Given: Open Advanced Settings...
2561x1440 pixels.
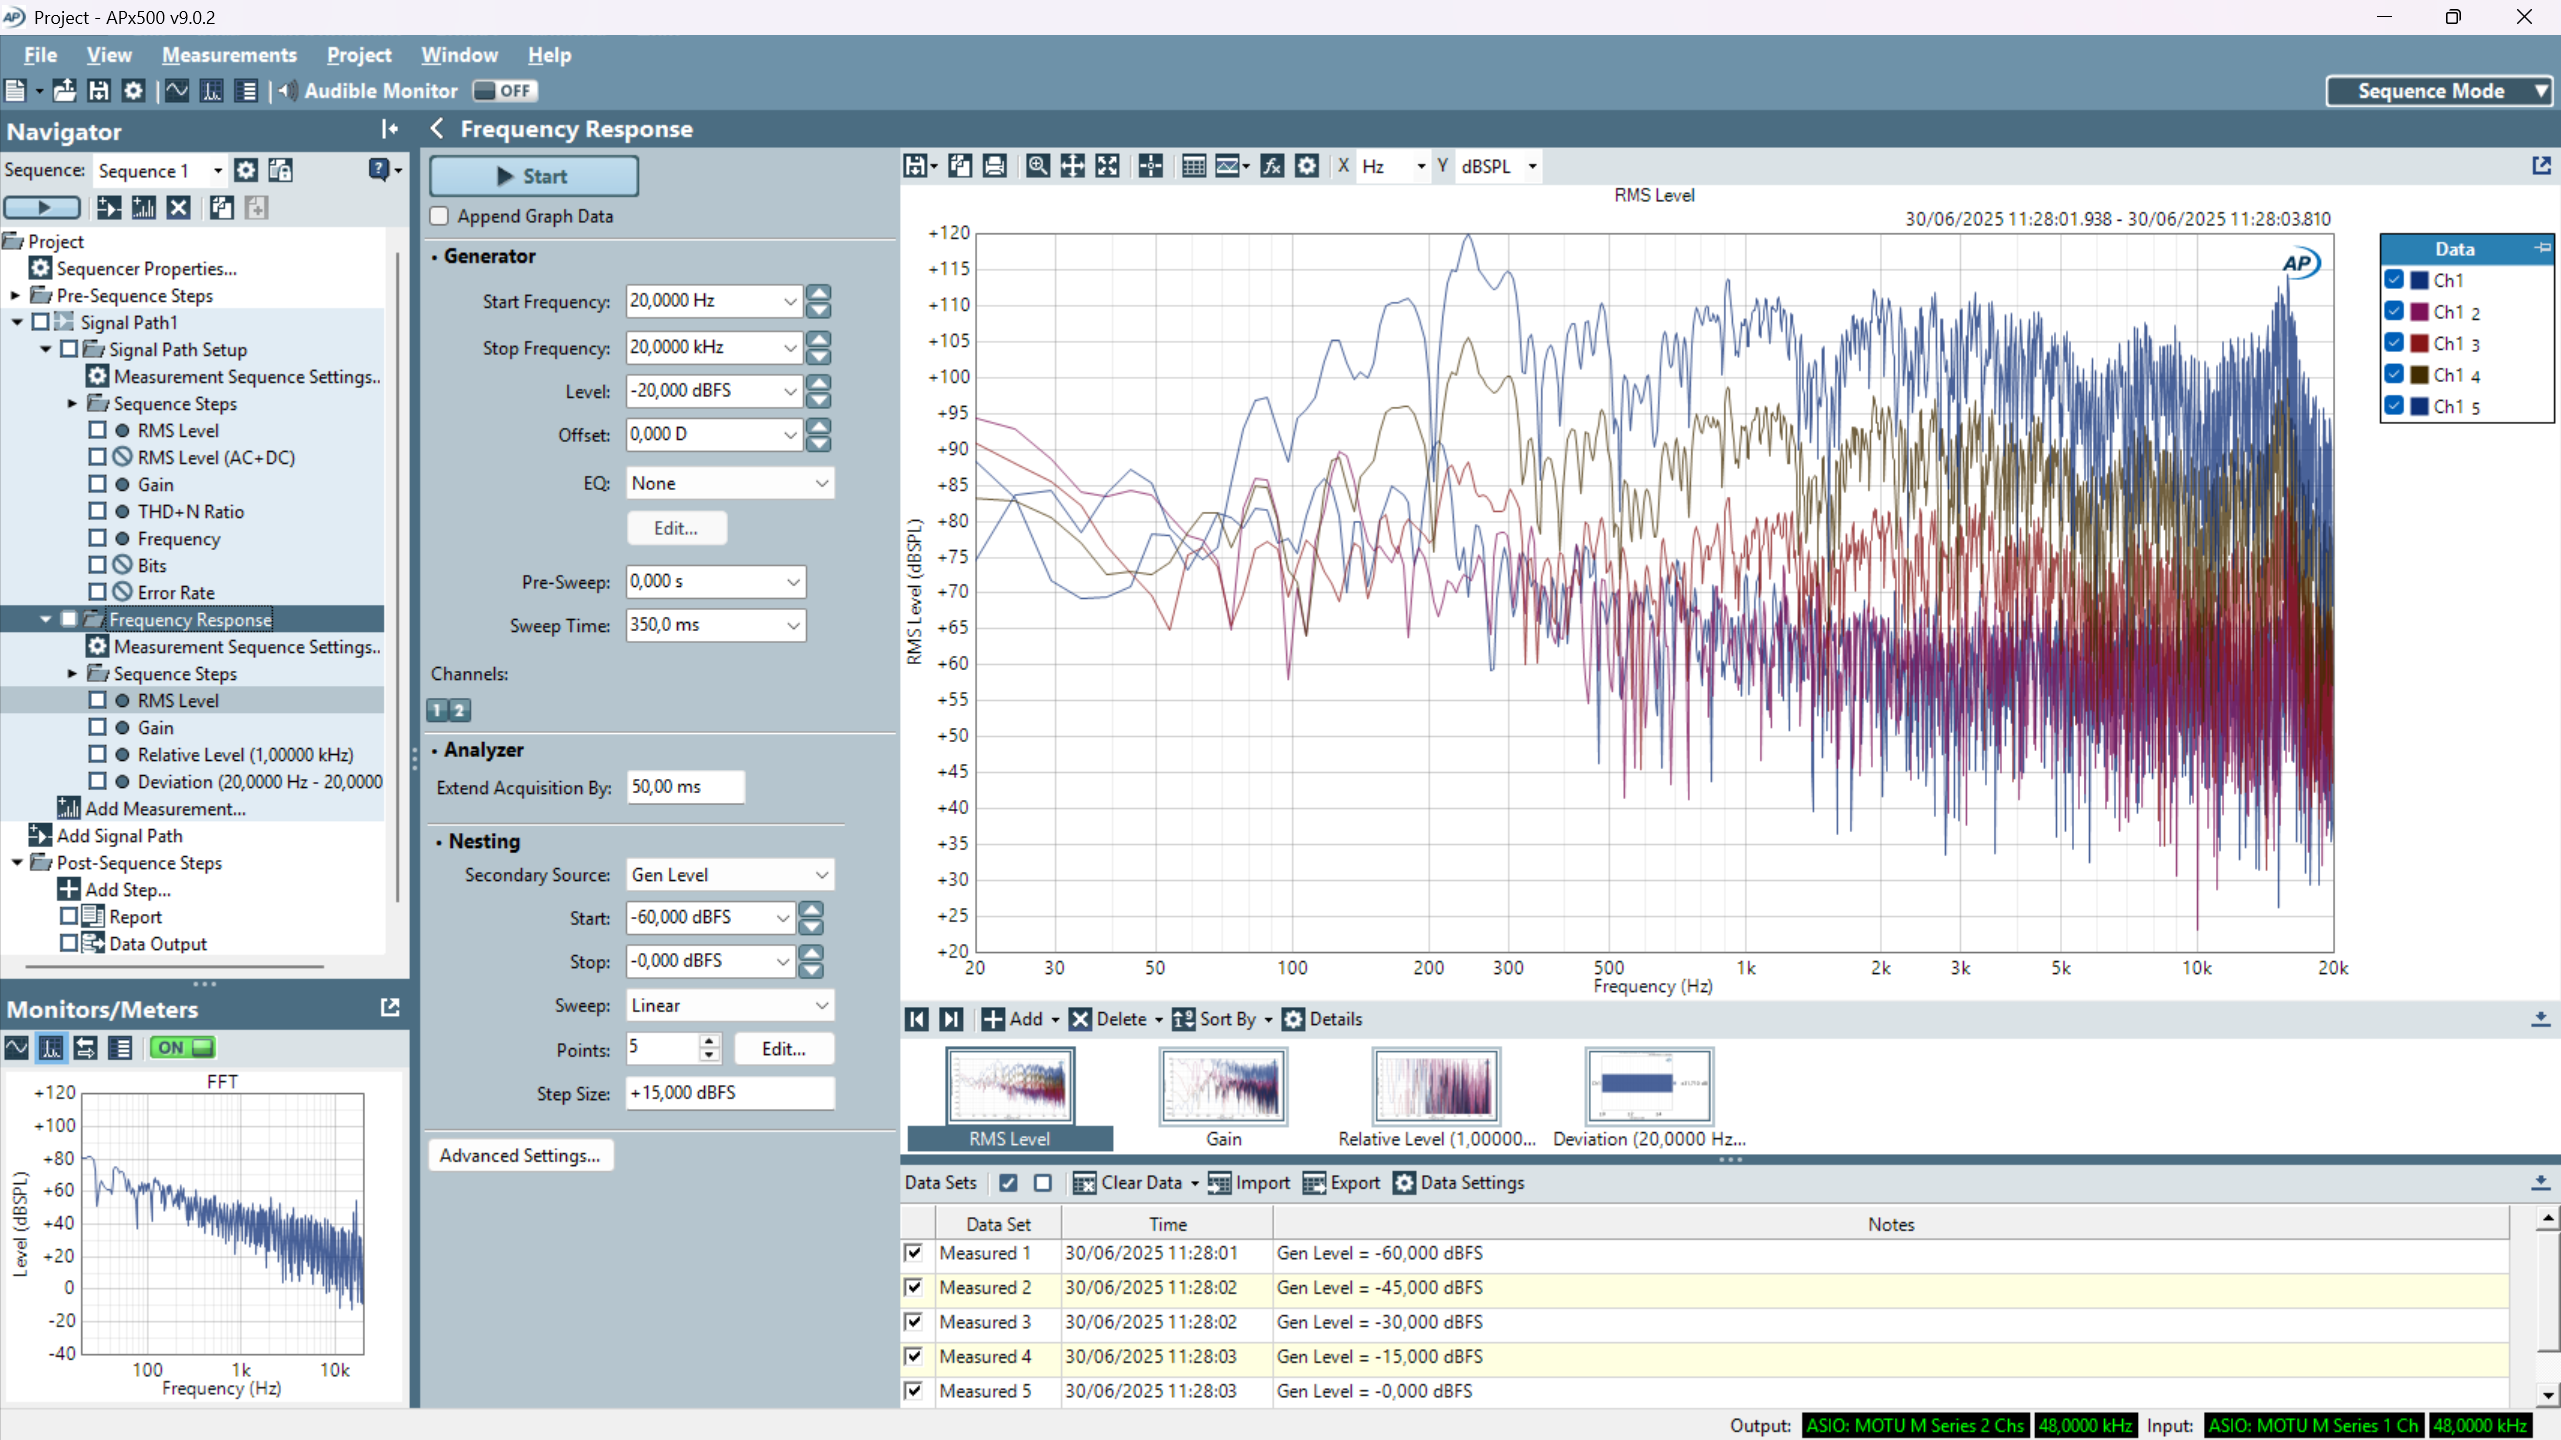Looking at the screenshot, I should pos(520,1155).
